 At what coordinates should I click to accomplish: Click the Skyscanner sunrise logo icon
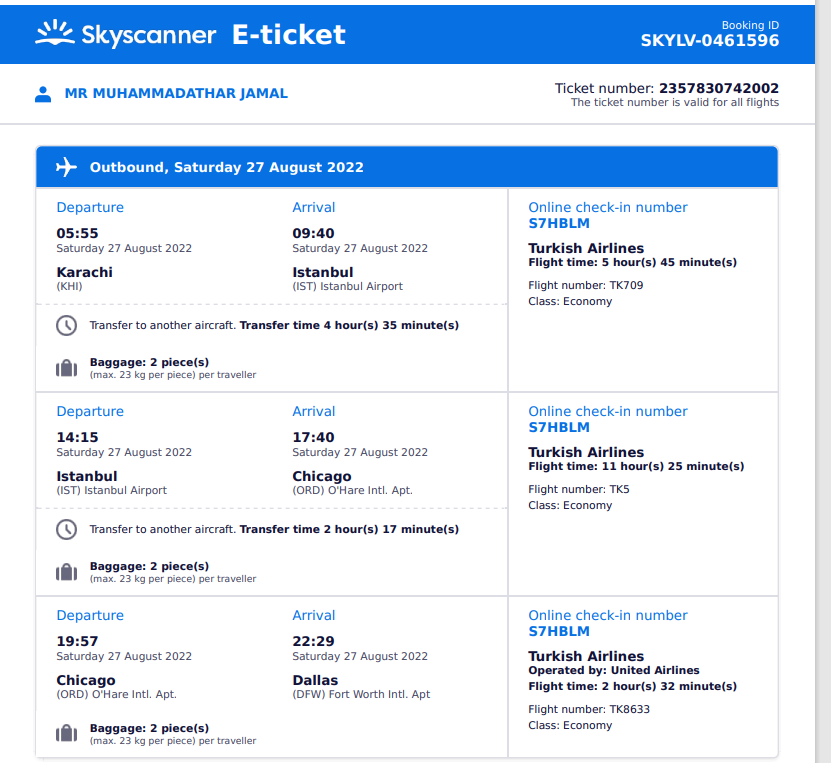click(54, 35)
